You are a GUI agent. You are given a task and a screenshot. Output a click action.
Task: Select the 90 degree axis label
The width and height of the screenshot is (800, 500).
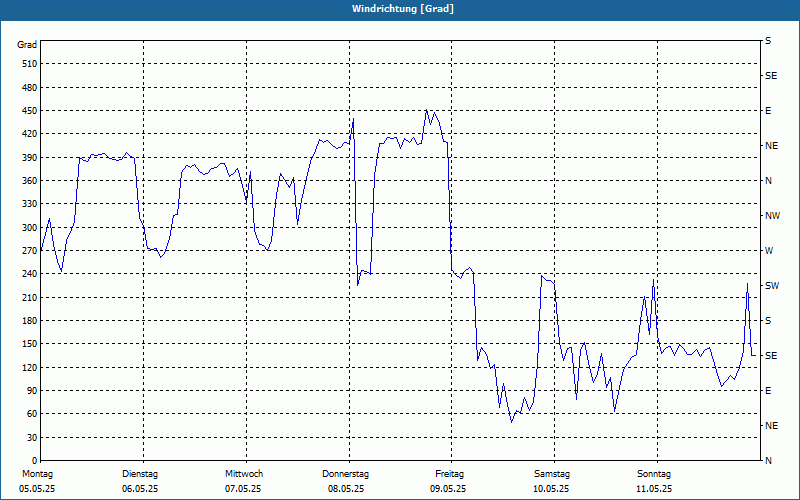click(32, 390)
